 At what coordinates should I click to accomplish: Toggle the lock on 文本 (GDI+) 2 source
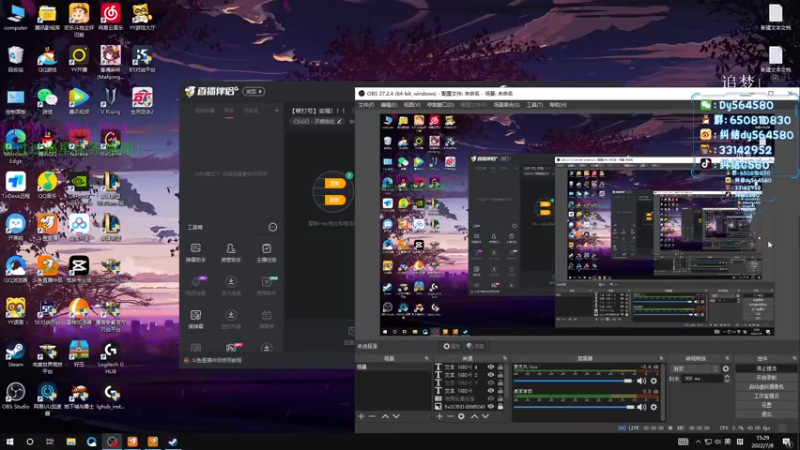click(x=501, y=374)
